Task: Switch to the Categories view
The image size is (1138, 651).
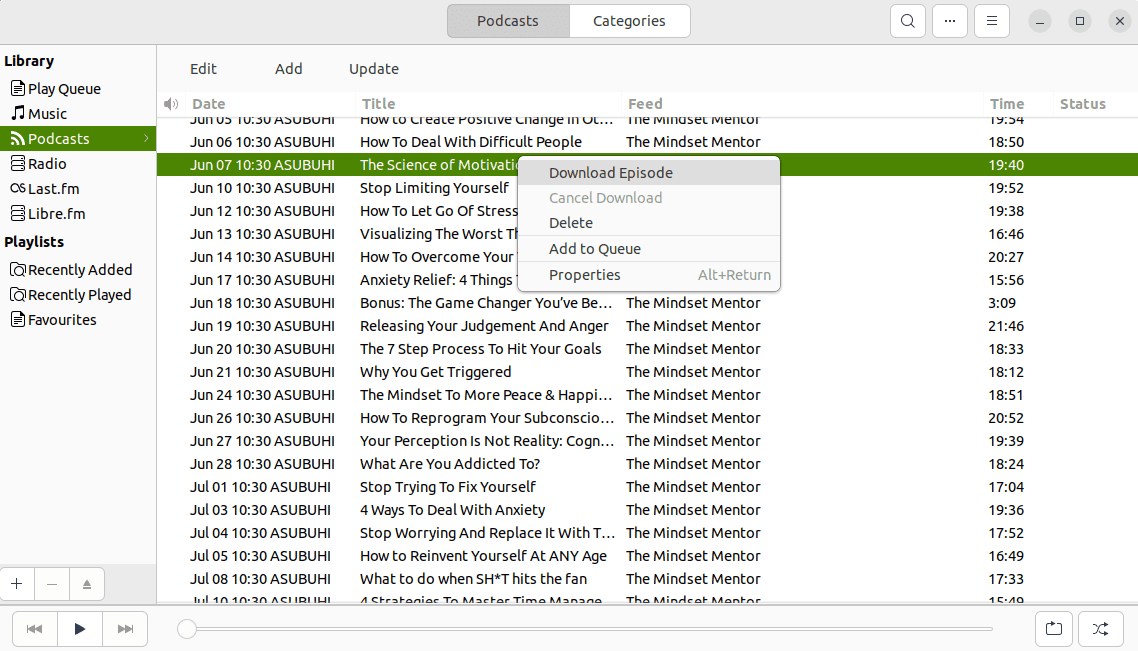Action: click(x=629, y=21)
